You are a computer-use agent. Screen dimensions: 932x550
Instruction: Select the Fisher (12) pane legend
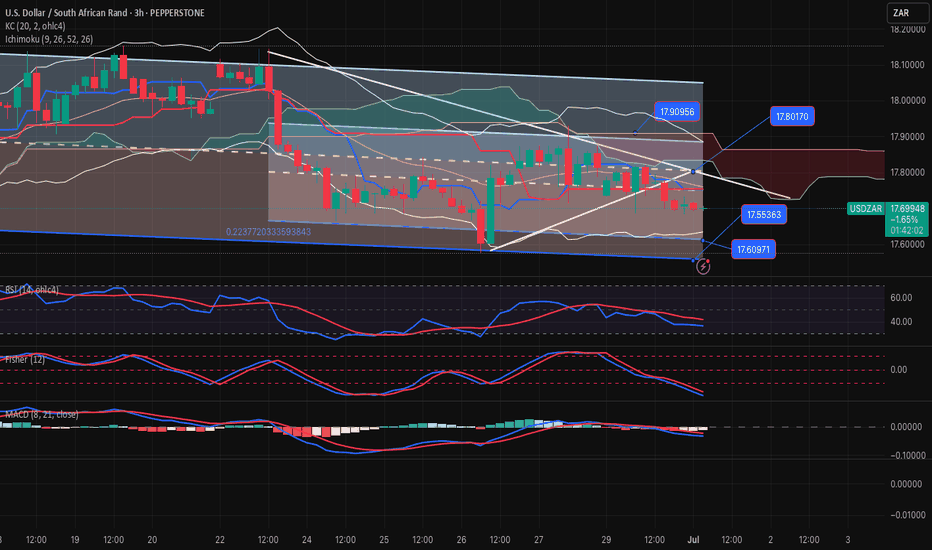[x=25, y=360]
